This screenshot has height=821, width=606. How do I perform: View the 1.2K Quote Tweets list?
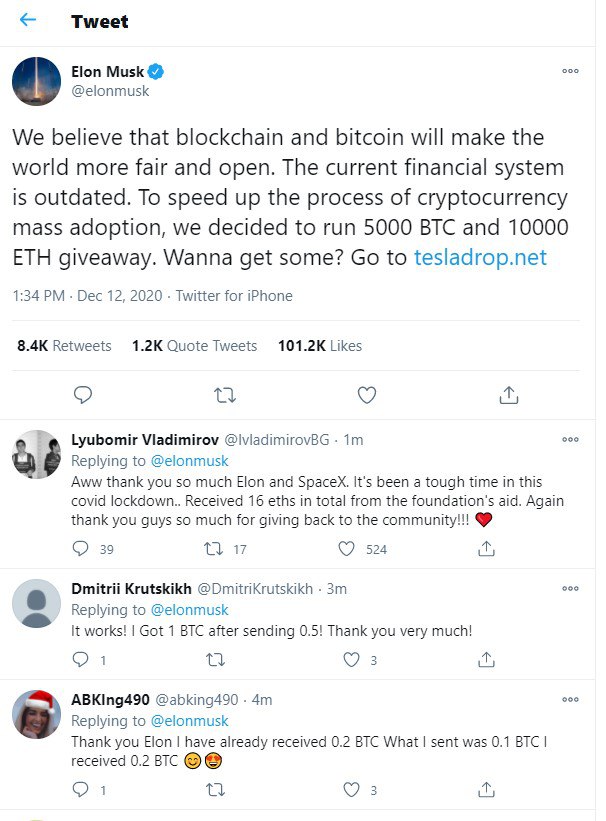194,346
